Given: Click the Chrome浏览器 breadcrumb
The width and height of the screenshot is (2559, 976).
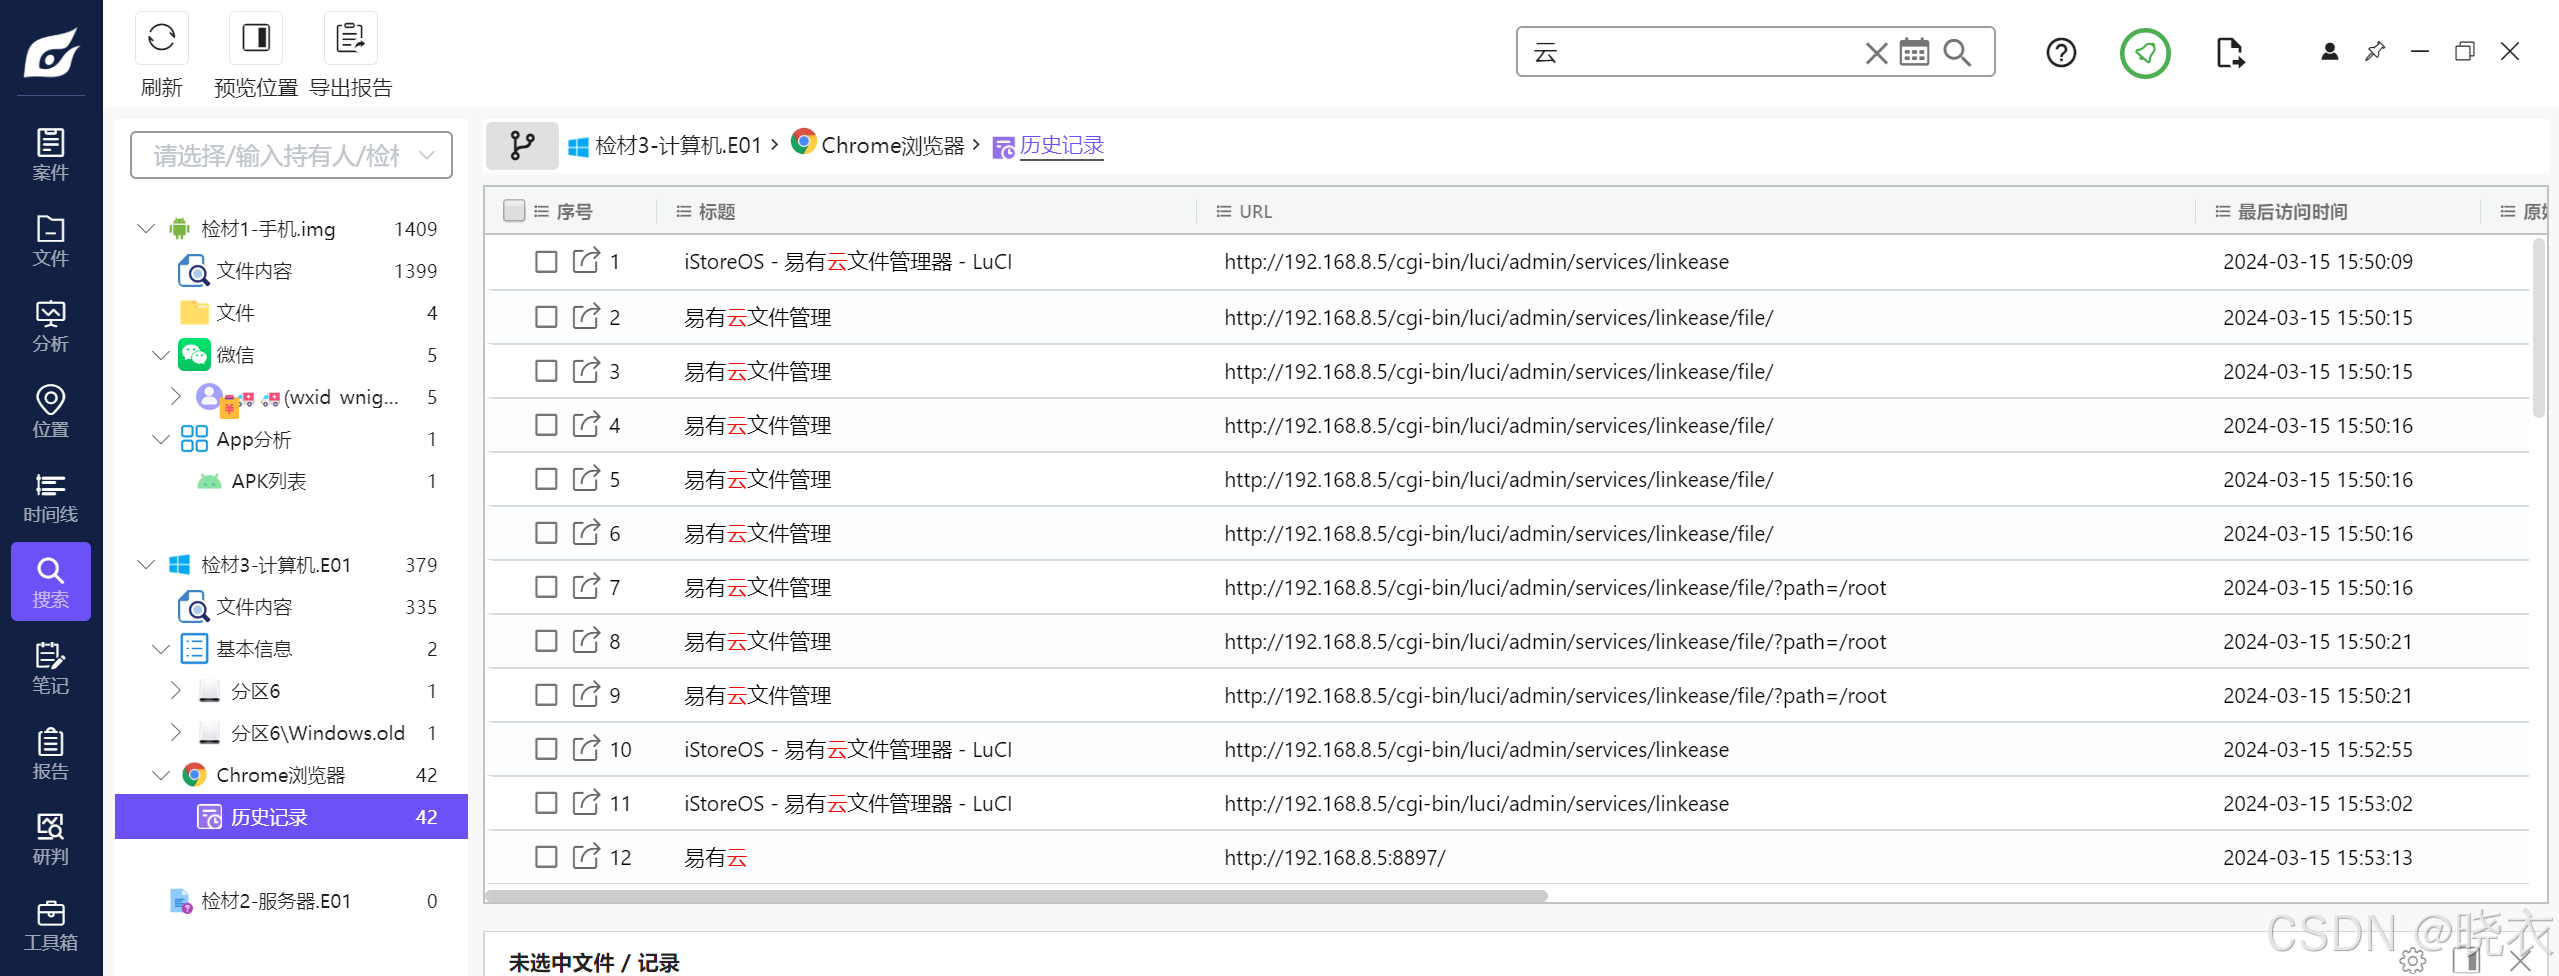Looking at the screenshot, I should tap(891, 146).
